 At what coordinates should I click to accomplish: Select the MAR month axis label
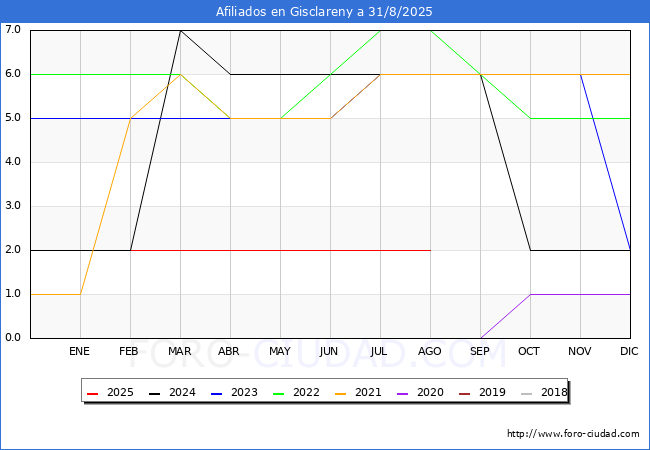(179, 351)
